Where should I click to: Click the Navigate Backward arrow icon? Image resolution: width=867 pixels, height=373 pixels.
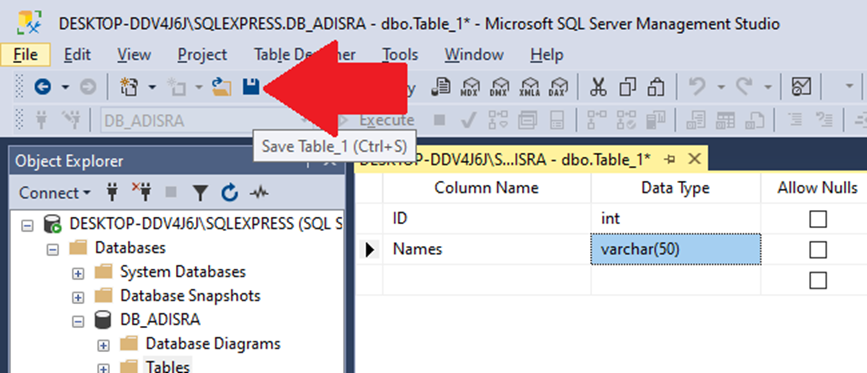[43, 87]
